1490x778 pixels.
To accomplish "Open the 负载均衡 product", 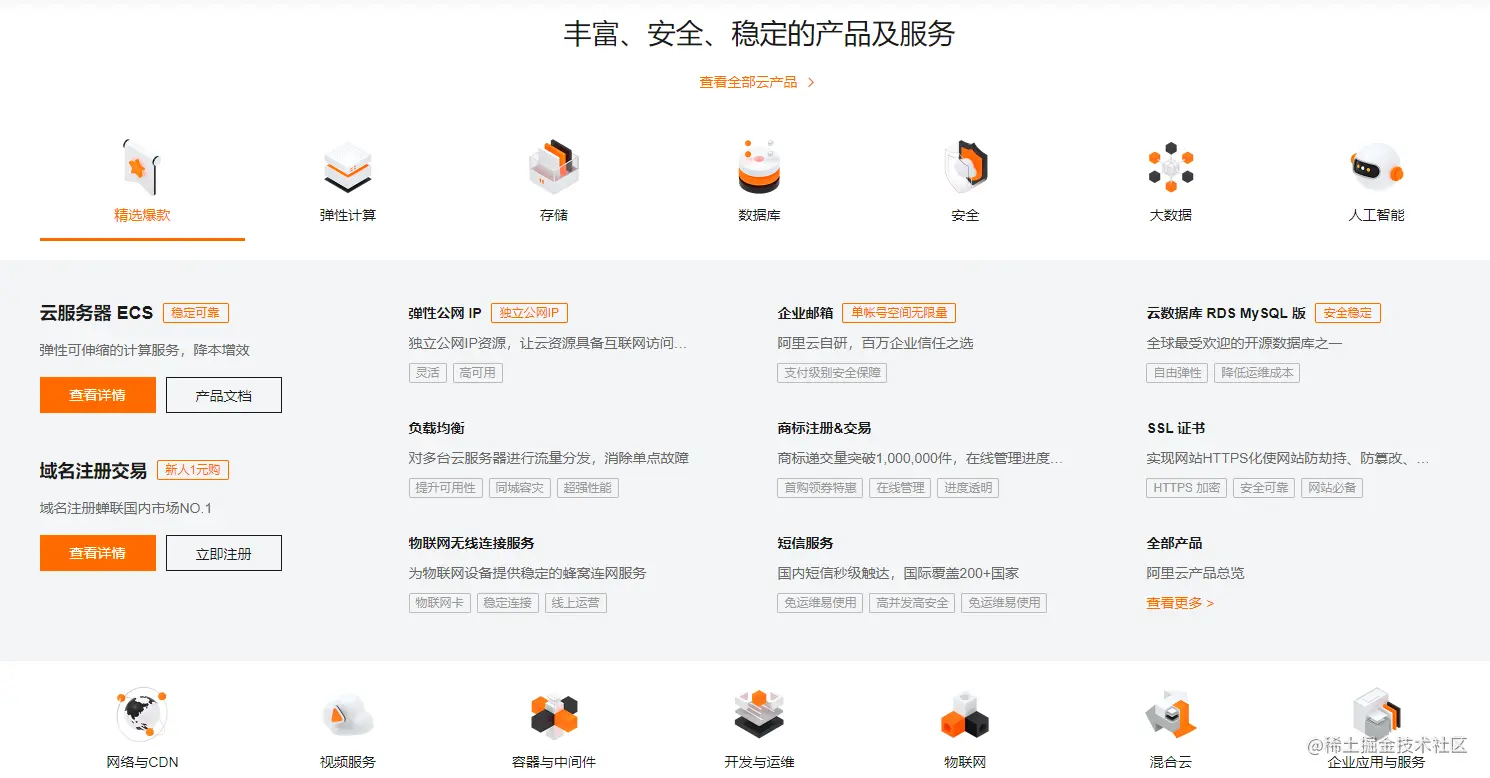I will tap(436, 428).
